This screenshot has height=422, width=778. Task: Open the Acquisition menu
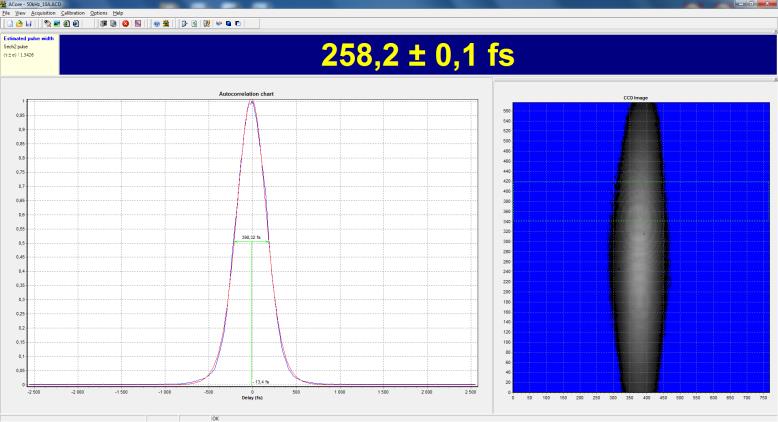click(45, 12)
